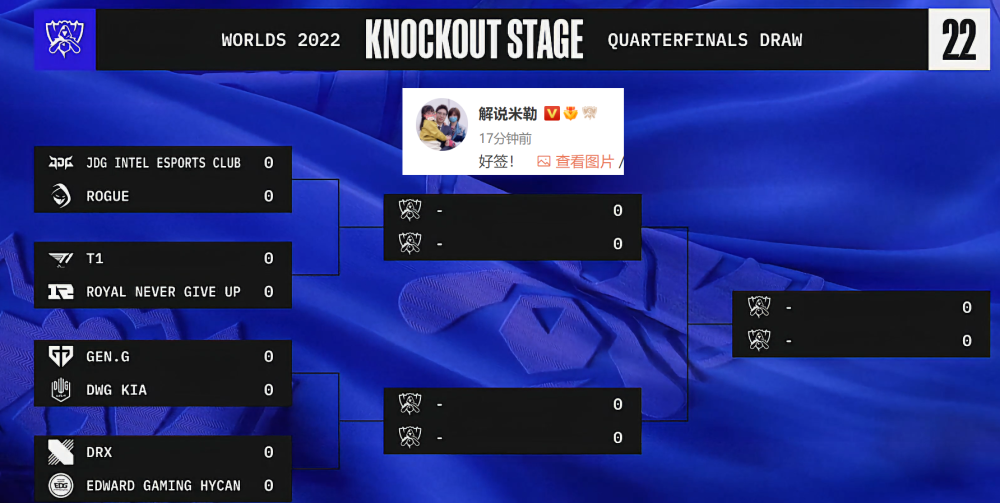The height and width of the screenshot is (503, 1000).
Task: Click the Royal Never Give Up logo
Action: (x=61, y=292)
